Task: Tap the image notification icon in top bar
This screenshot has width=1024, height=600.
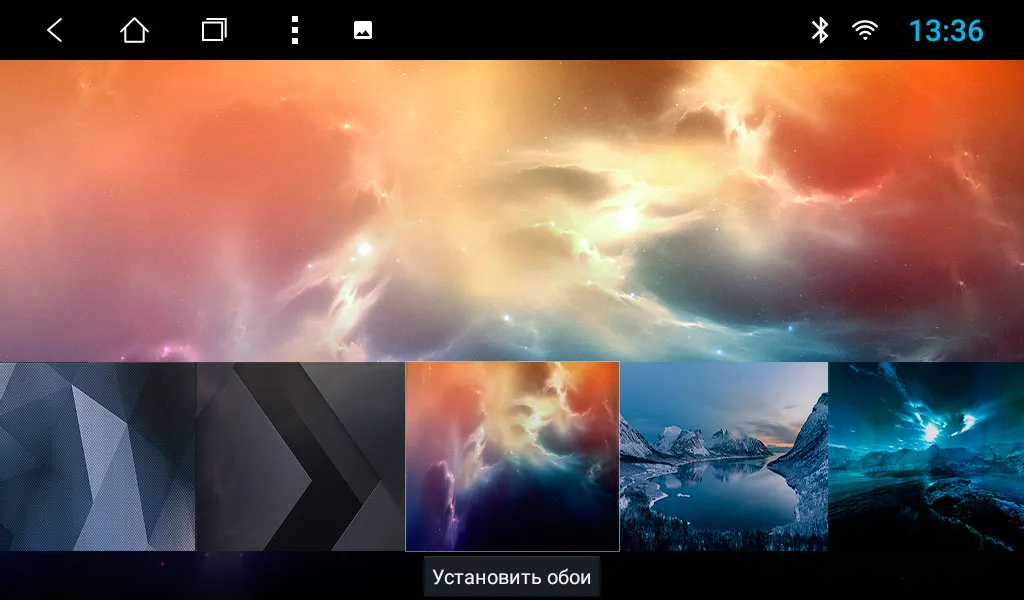Action: pos(363,31)
